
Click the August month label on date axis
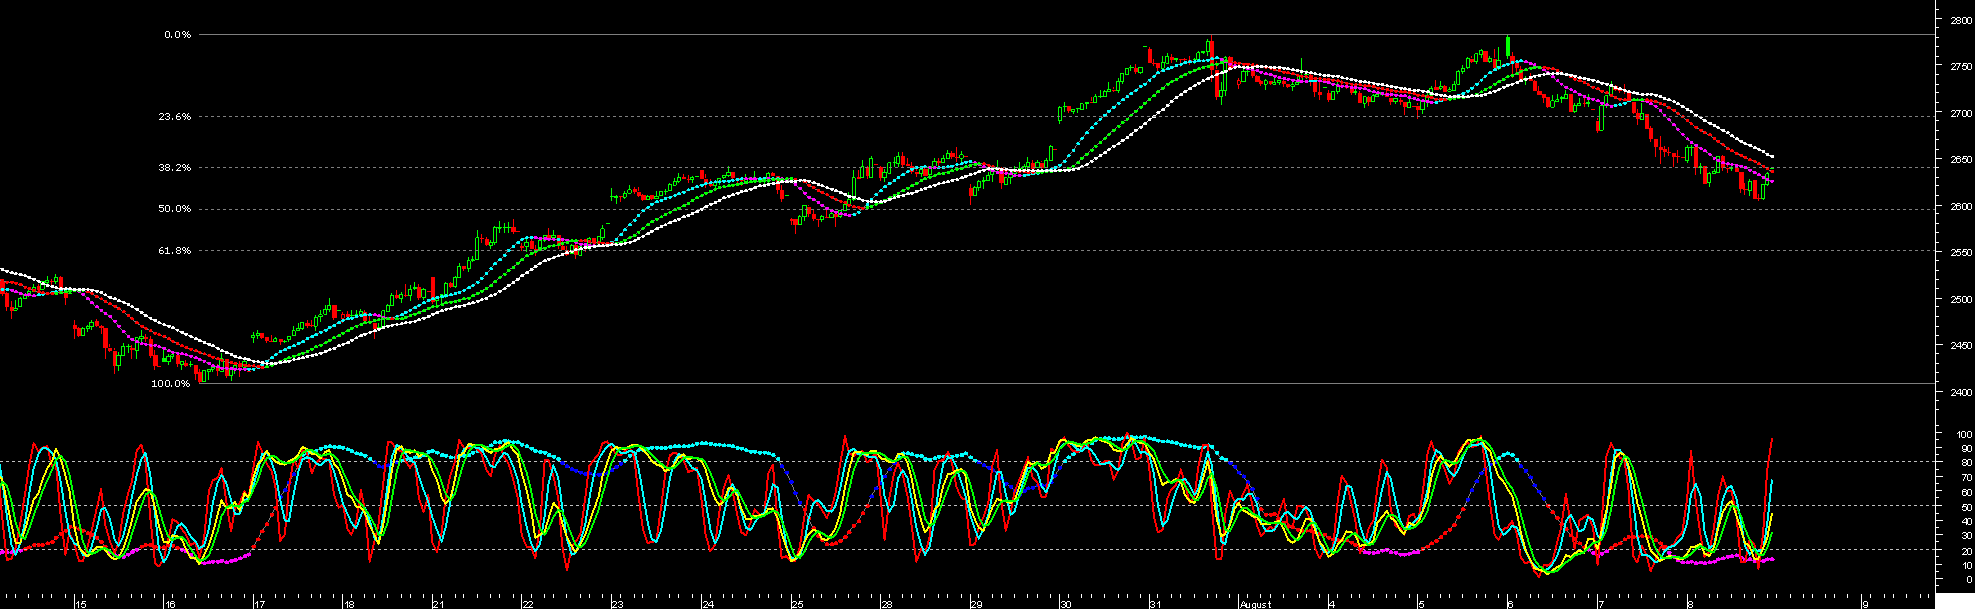click(1256, 604)
